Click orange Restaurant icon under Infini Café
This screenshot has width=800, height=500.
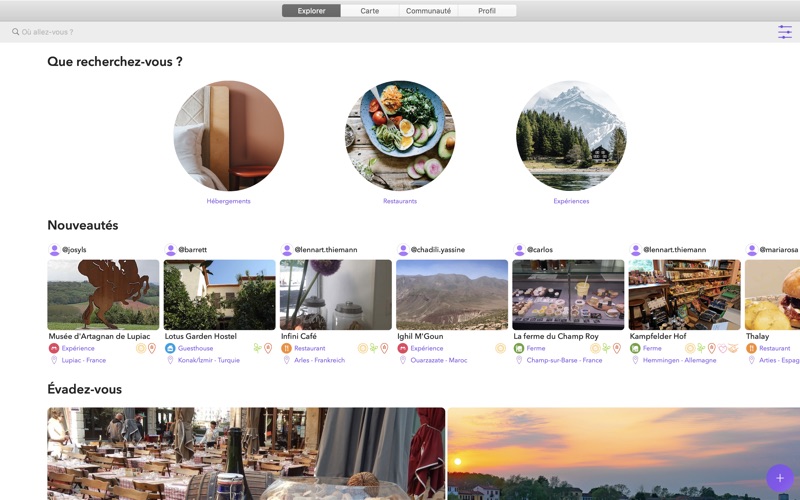(286, 348)
